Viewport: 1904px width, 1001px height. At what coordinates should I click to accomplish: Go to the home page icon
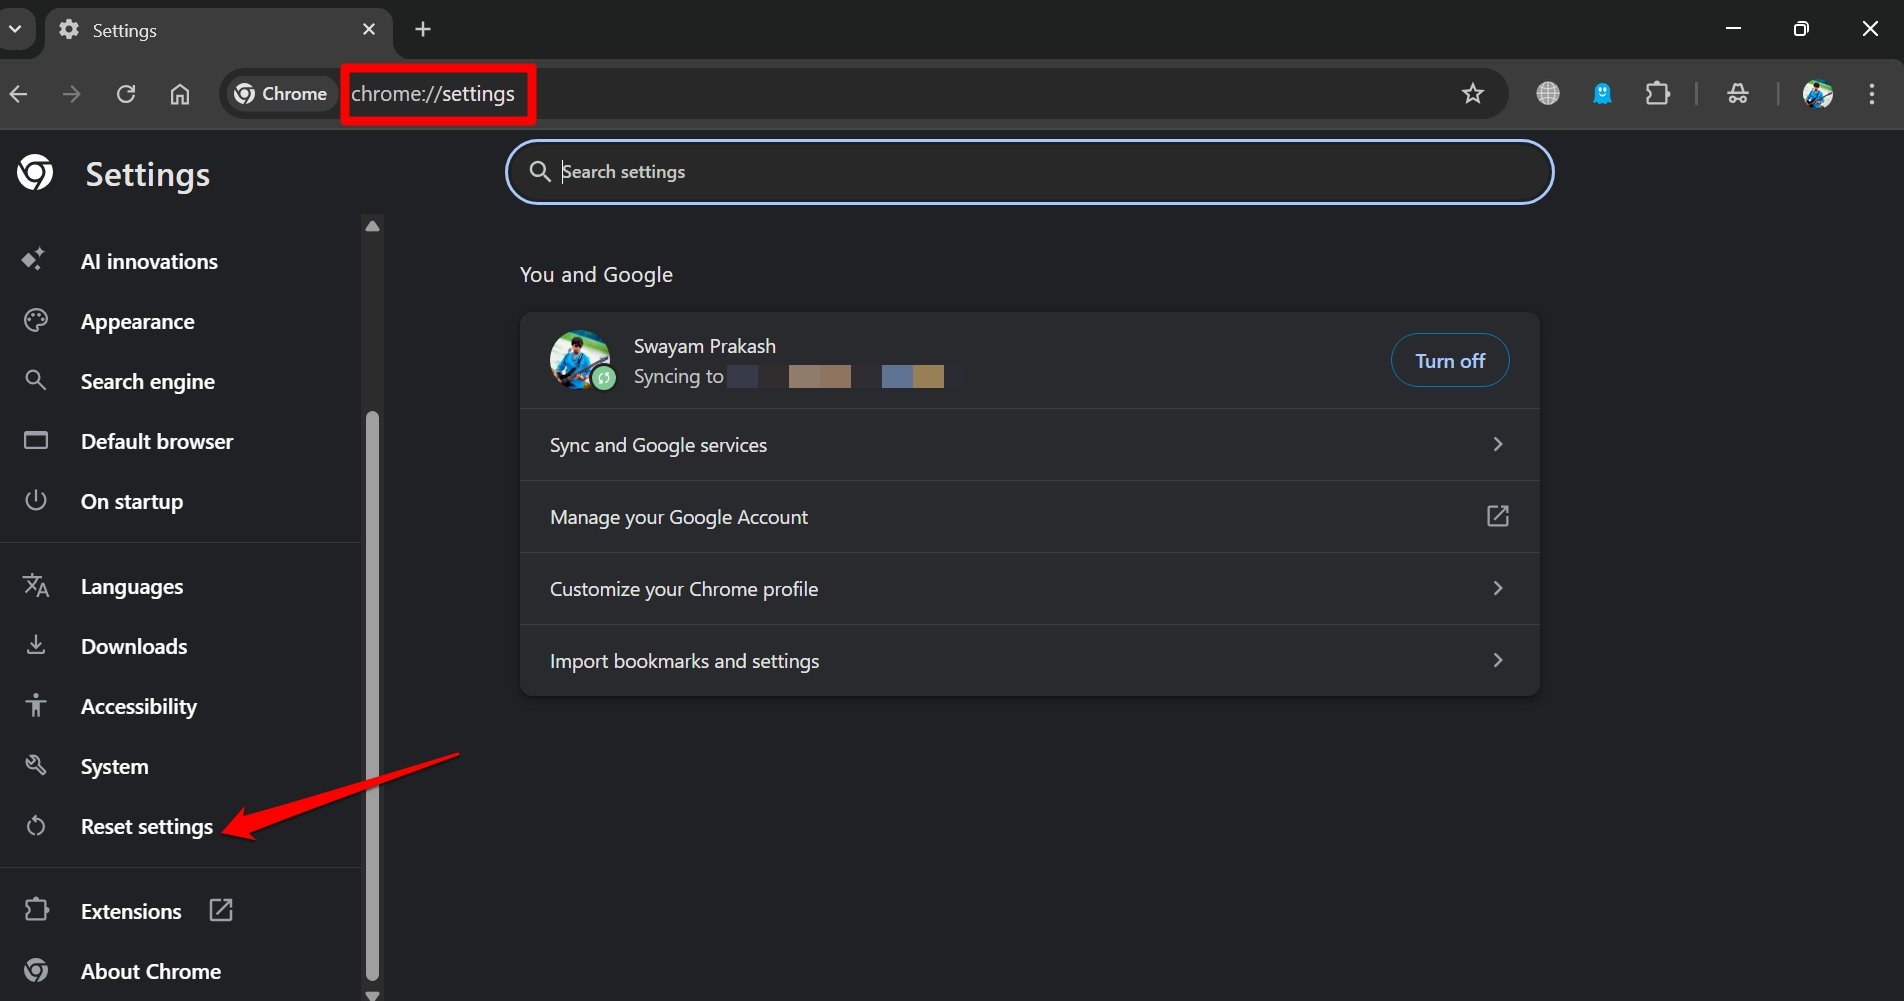click(x=180, y=94)
